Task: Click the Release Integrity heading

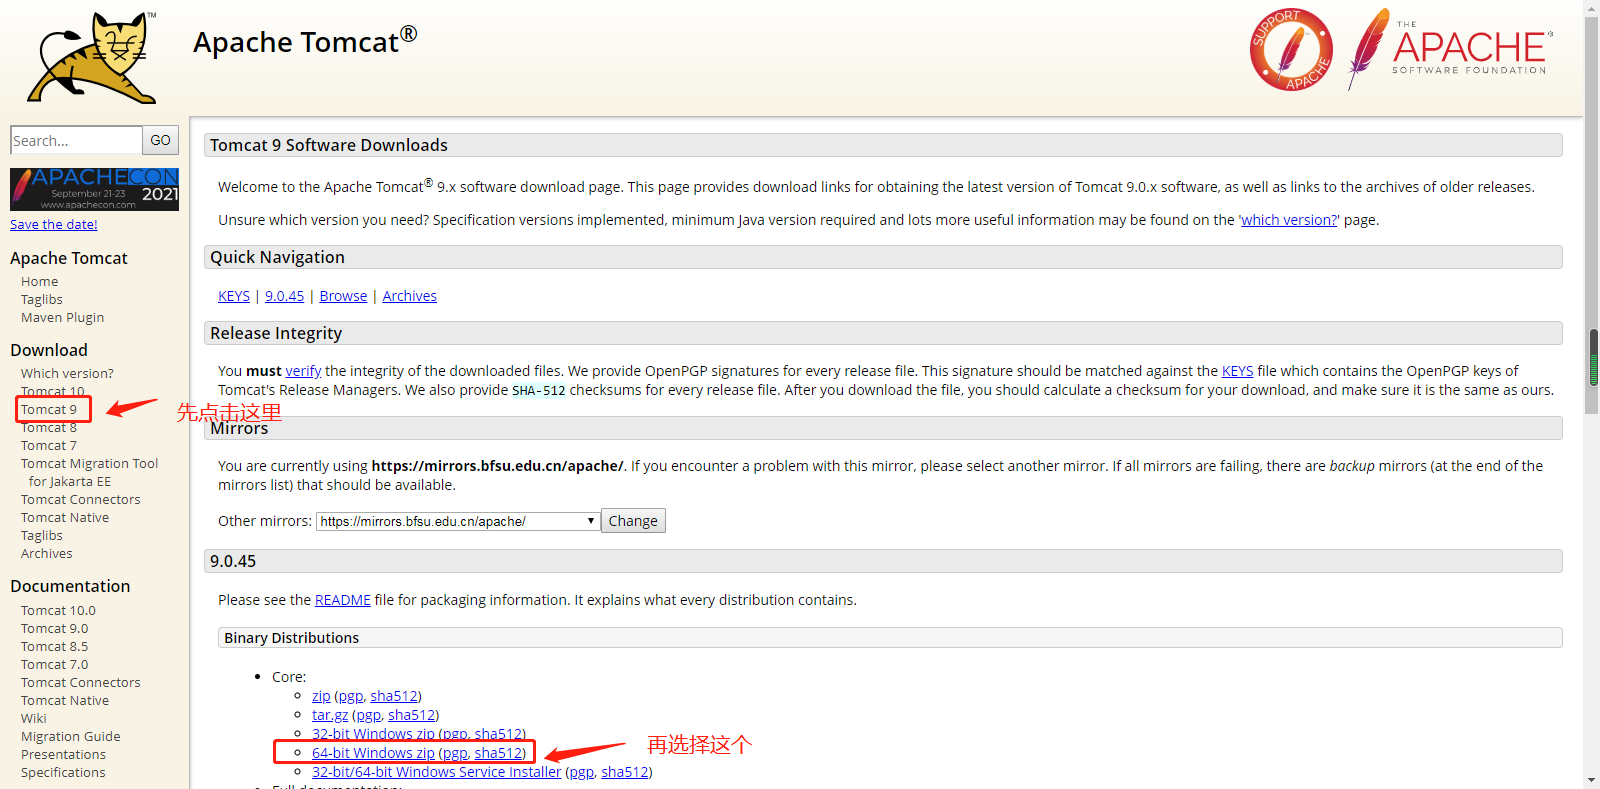Action: pyautogui.click(x=276, y=333)
